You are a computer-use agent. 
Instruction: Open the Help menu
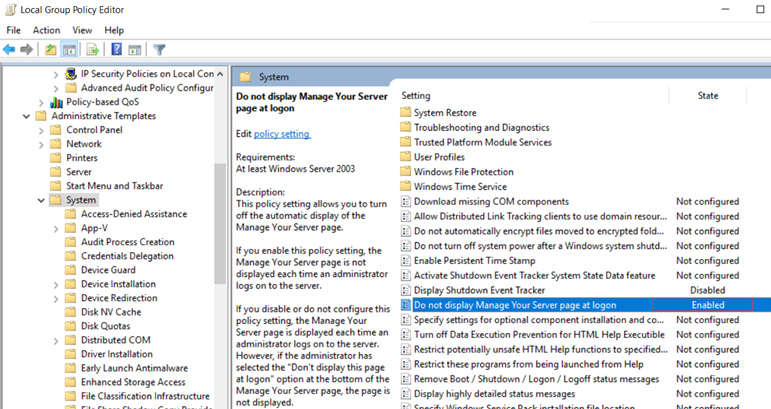pyautogui.click(x=114, y=30)
